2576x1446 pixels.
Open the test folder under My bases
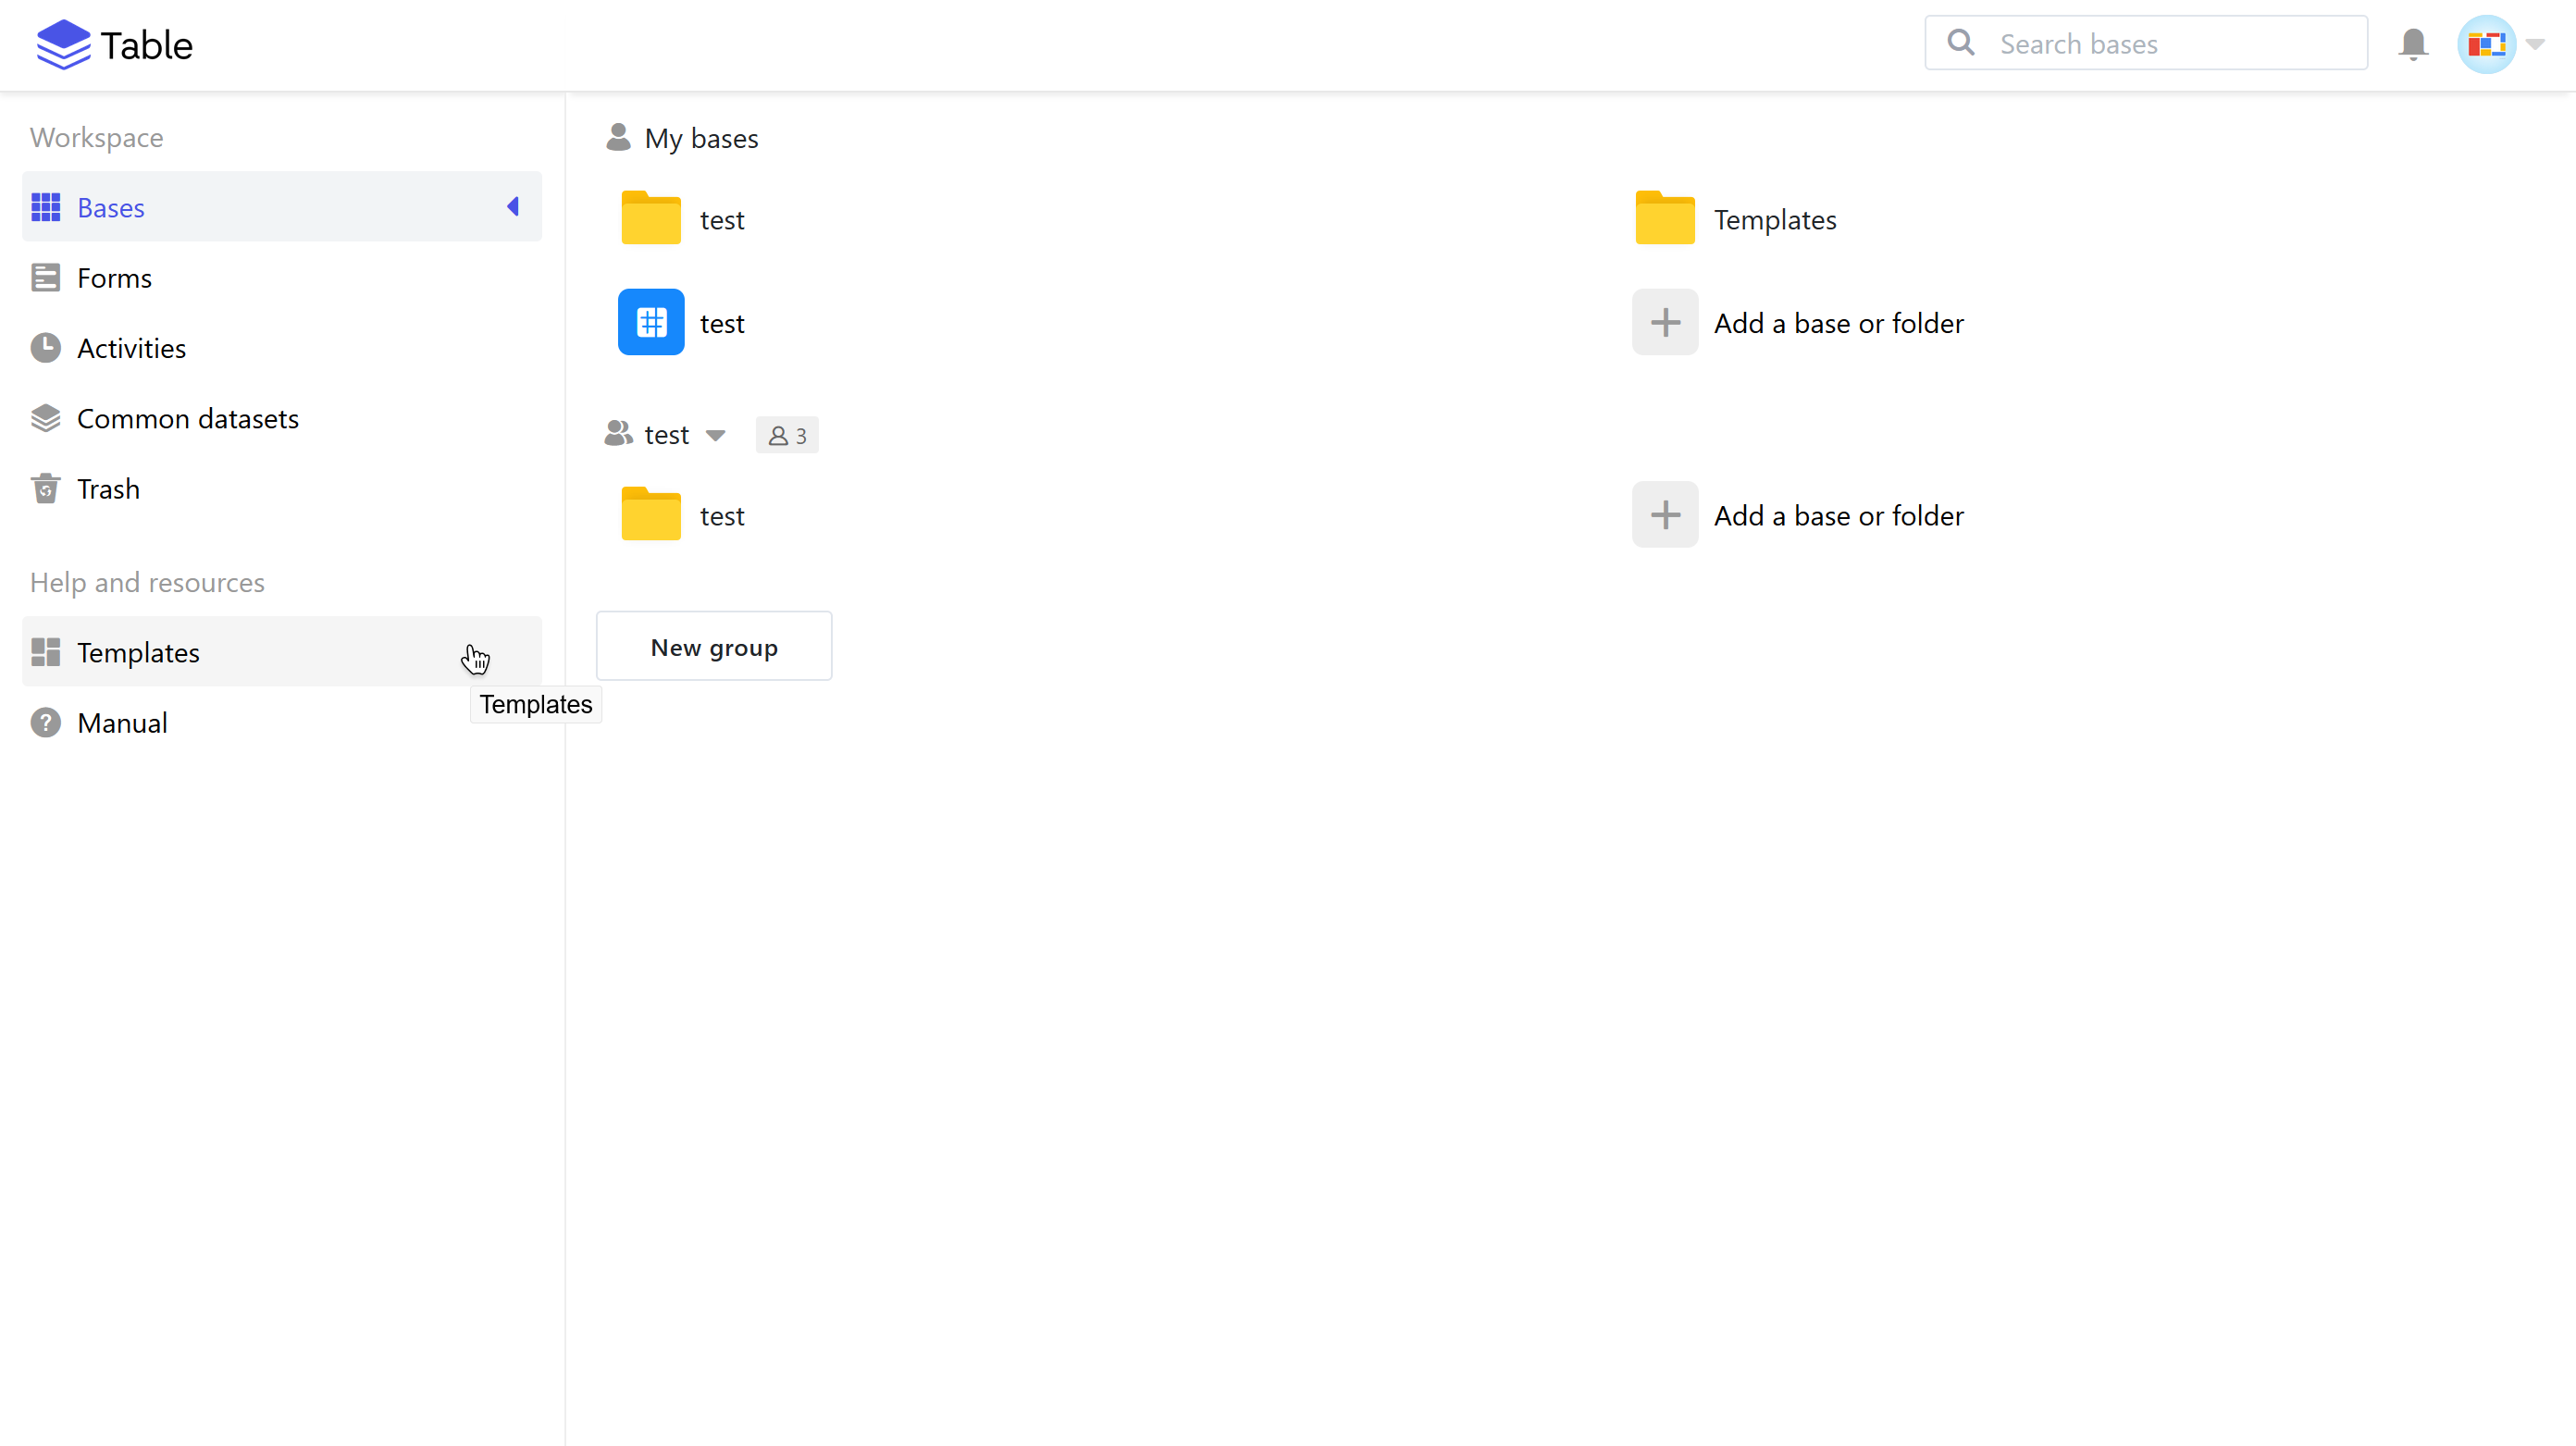pos(651,219)
